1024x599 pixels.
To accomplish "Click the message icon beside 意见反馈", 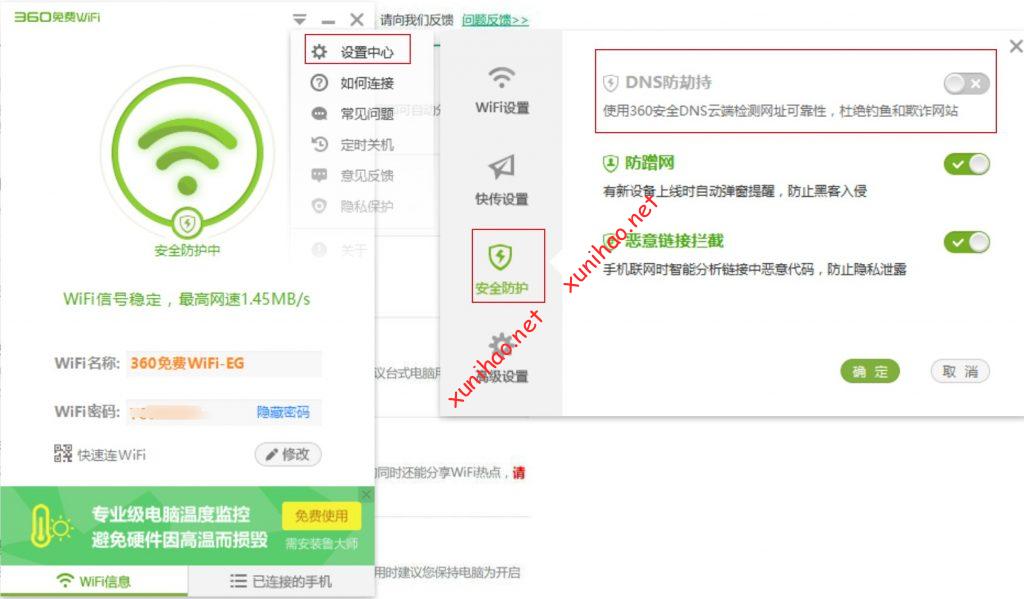I will click(x=319, y=175).
